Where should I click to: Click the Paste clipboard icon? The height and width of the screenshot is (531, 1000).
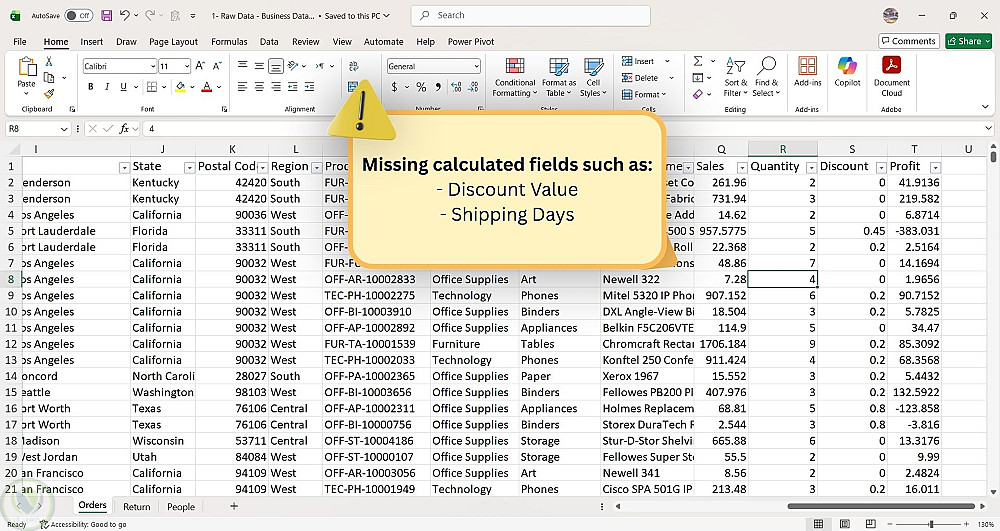[27, 67]
